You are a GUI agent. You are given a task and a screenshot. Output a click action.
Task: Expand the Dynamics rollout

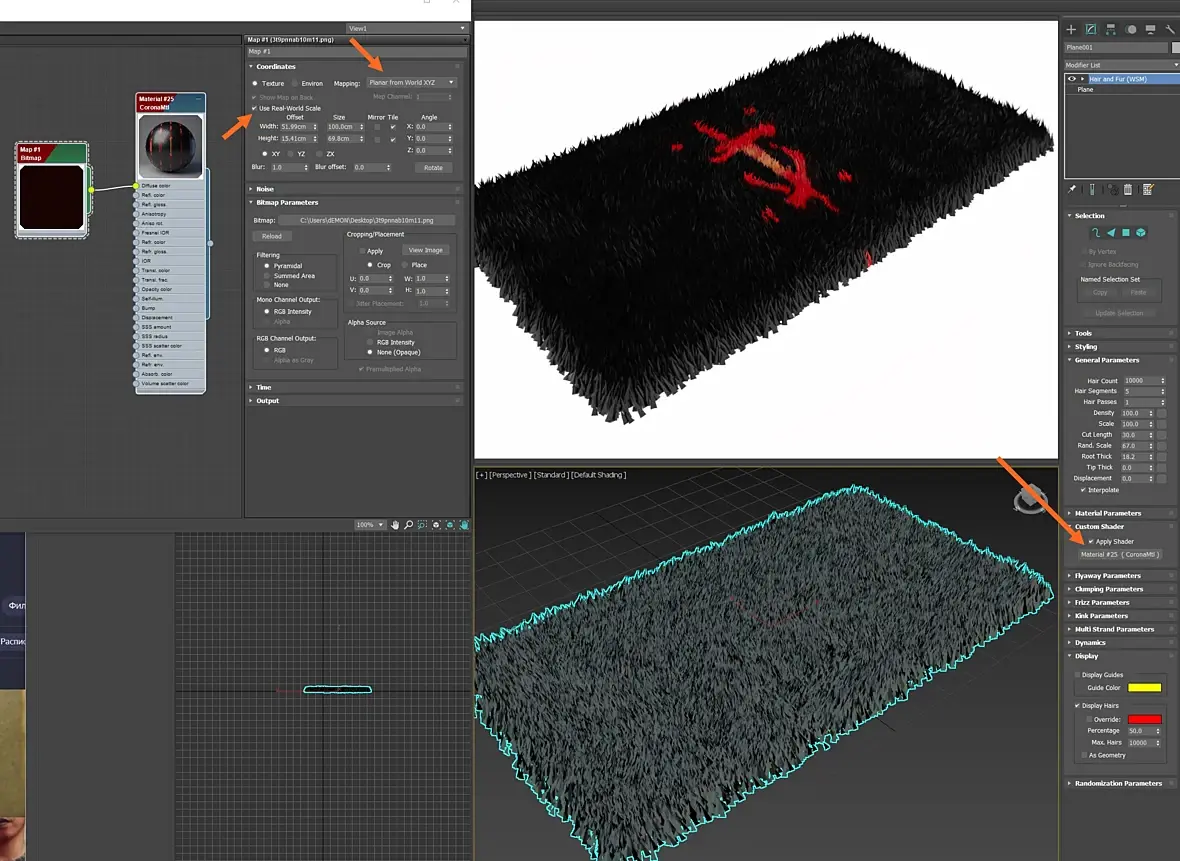1120,643
